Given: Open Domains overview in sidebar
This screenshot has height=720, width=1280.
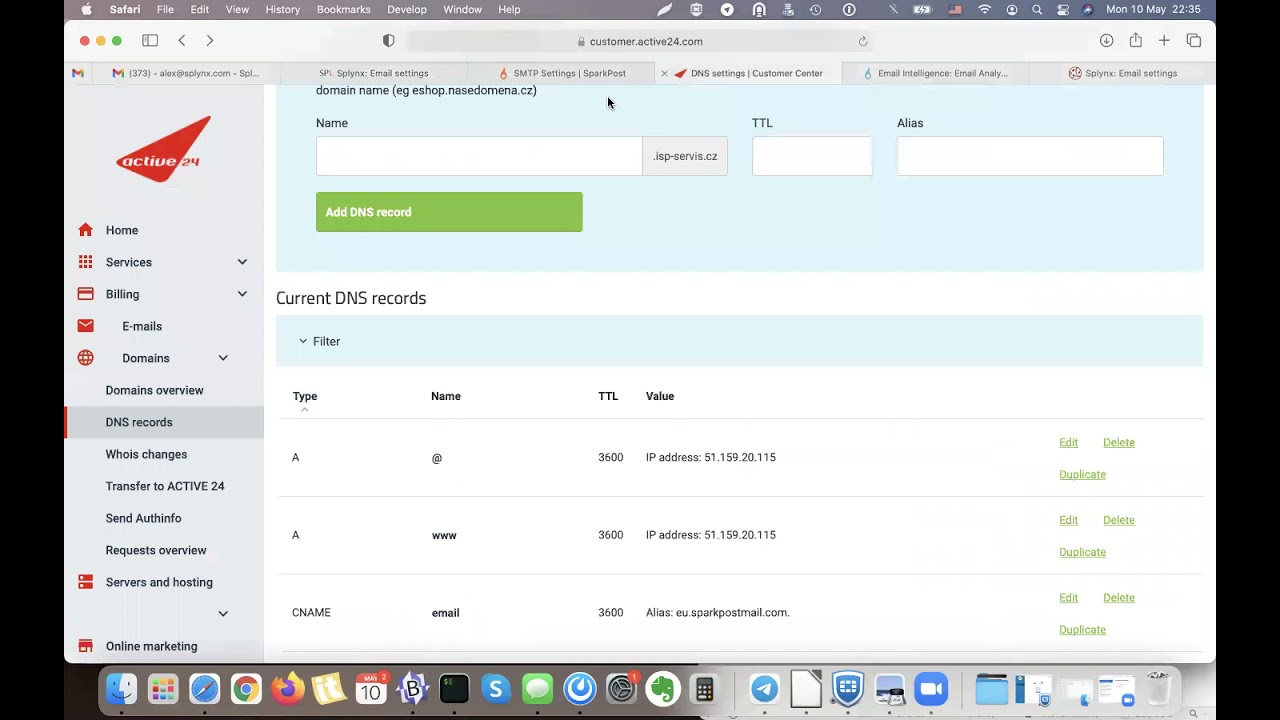Looking at the screenshot, I should [154, 390].
